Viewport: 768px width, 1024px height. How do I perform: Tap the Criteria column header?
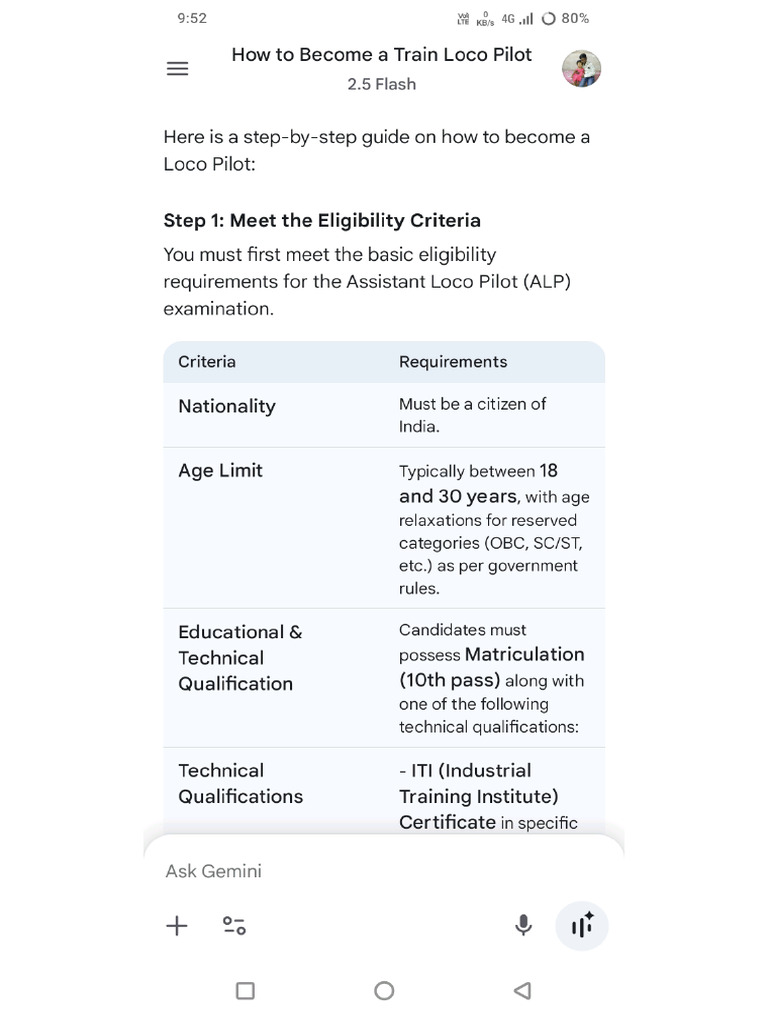pos(207,362)
